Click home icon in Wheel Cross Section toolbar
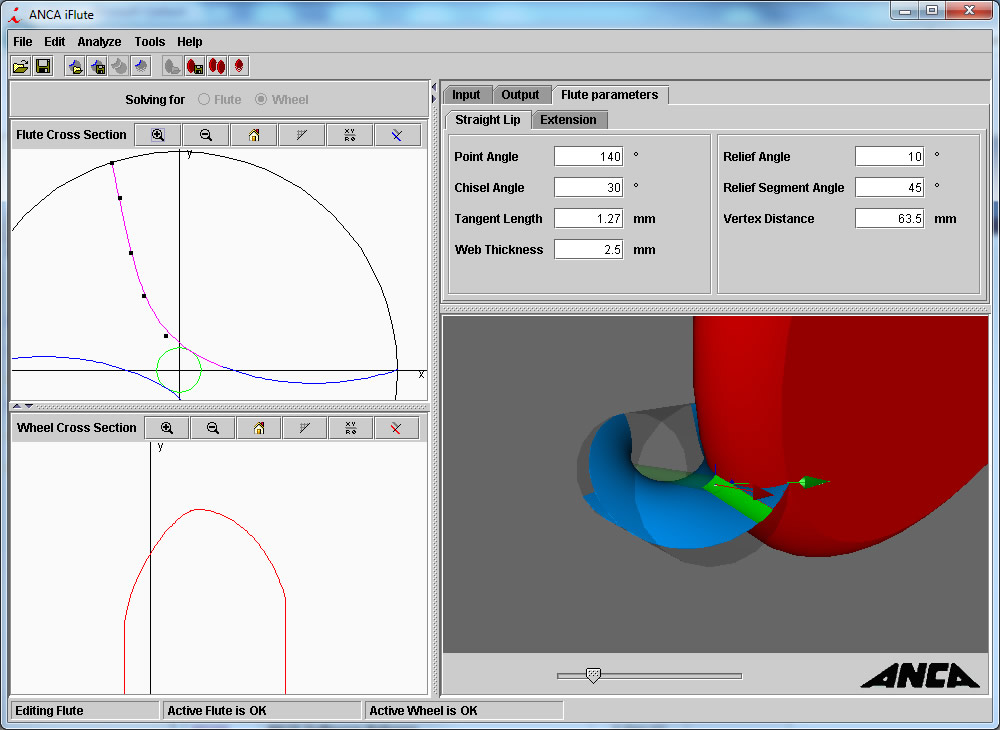This screenshot has height=730, width=1000. [x=259, y=428]
